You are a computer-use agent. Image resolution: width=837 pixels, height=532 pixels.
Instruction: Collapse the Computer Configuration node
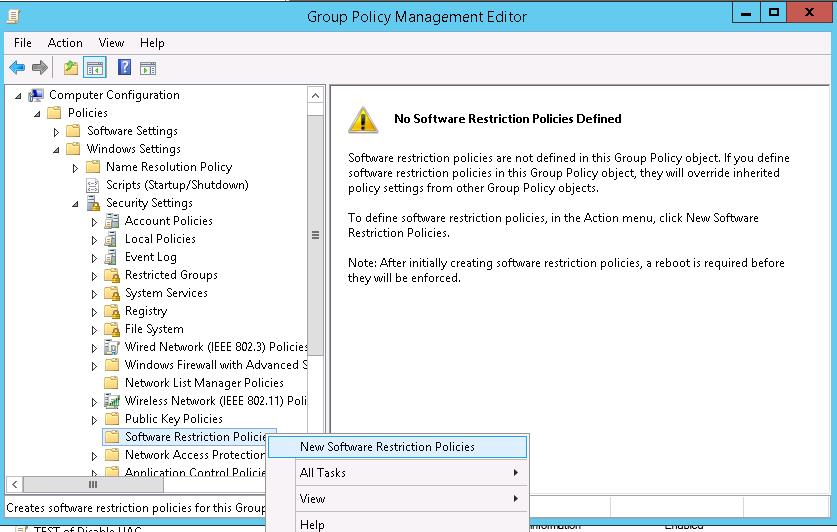coord(18,96)
